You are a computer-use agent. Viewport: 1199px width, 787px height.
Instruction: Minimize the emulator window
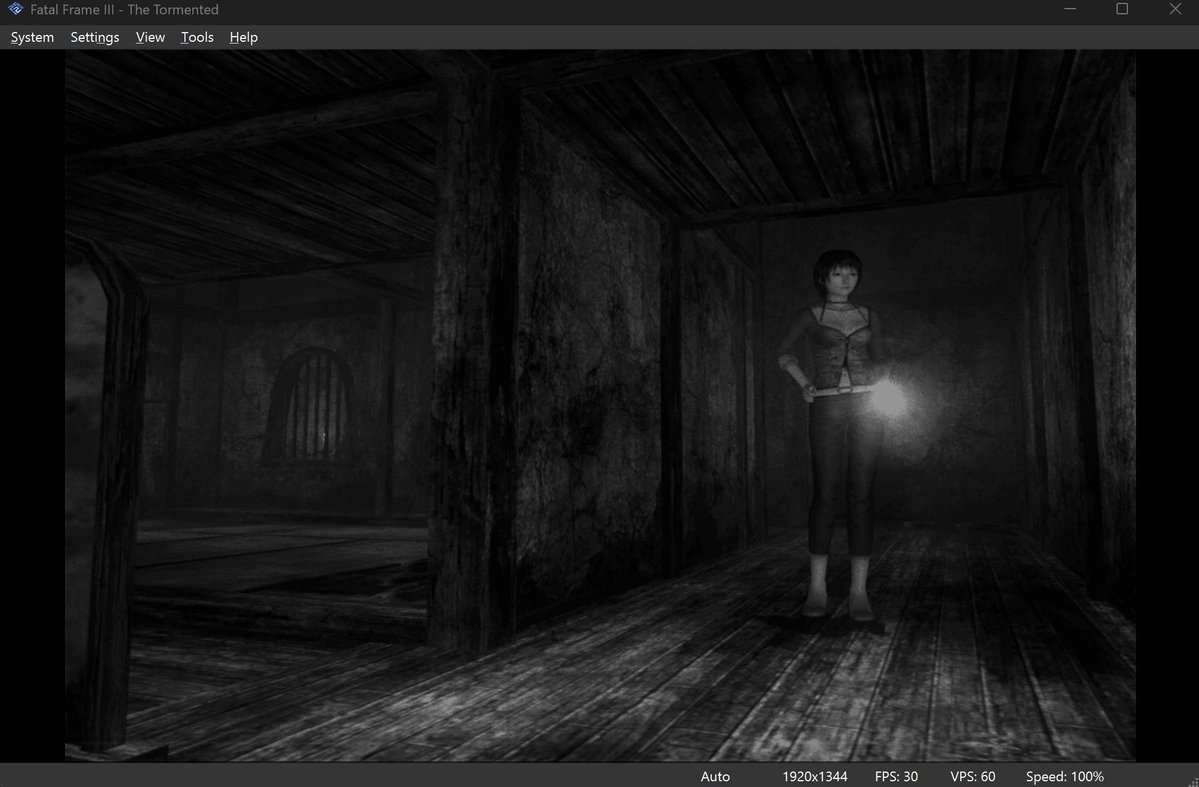click(1070, 9)
